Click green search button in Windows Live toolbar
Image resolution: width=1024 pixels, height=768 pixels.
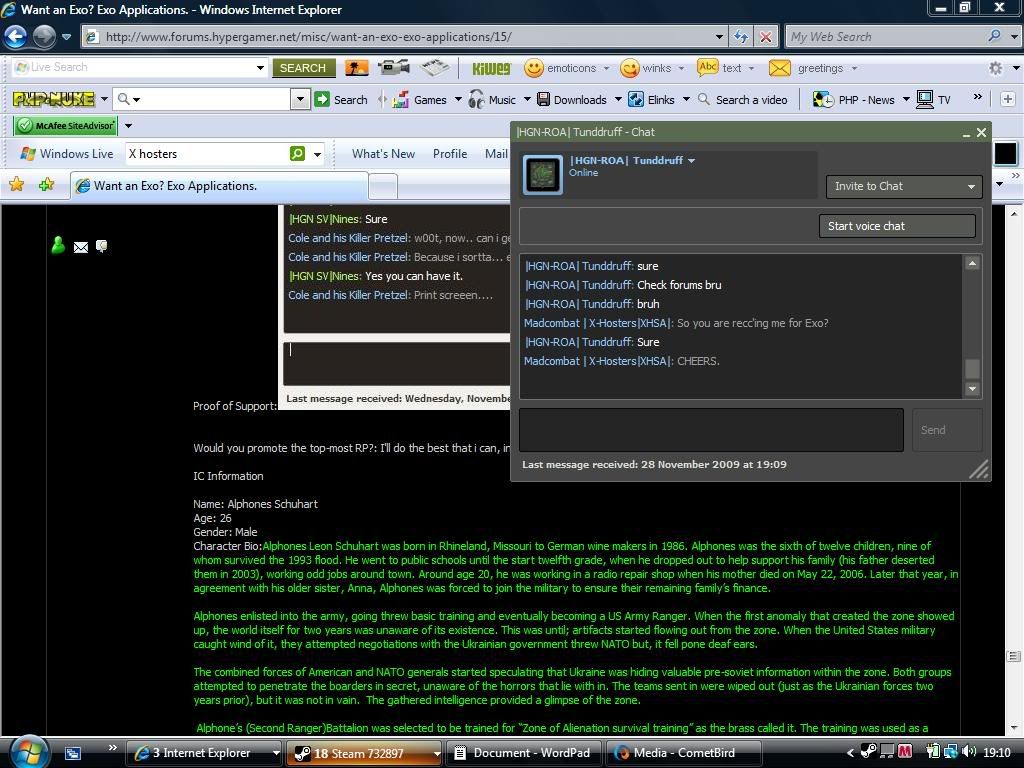pos(297,153)
